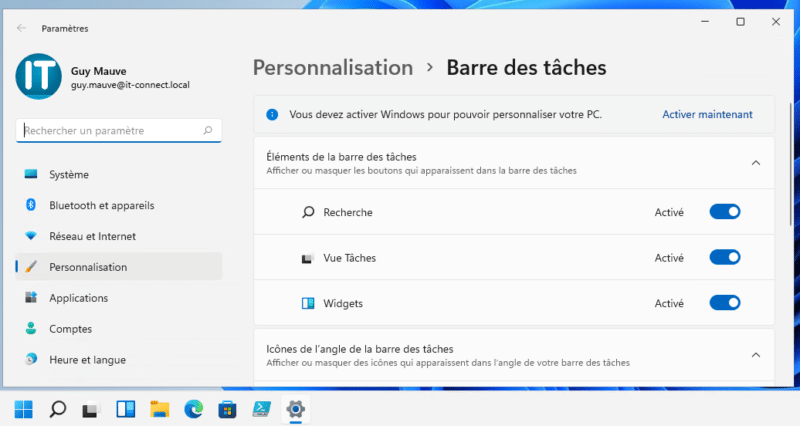800x426 pixels.
Task: Go back to Personnalisation breadcrumb
Action: (333, 68)
